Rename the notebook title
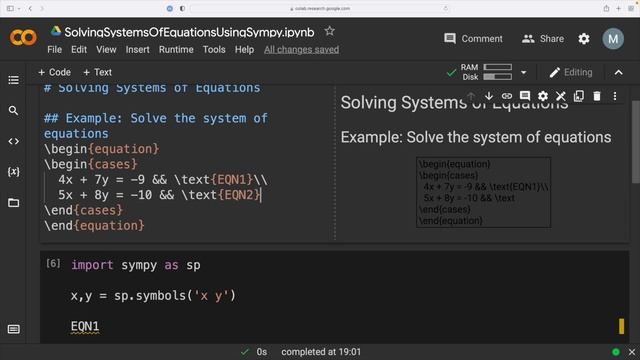640x360 pixels. [x=189, y=32]
